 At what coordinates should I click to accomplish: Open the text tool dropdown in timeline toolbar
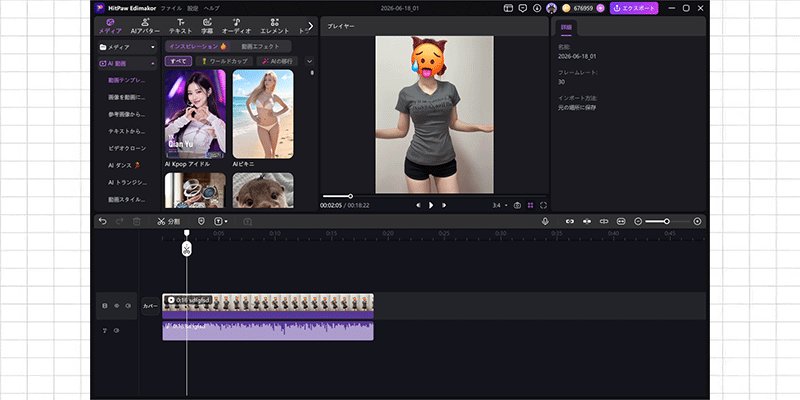tap(220, 221)
